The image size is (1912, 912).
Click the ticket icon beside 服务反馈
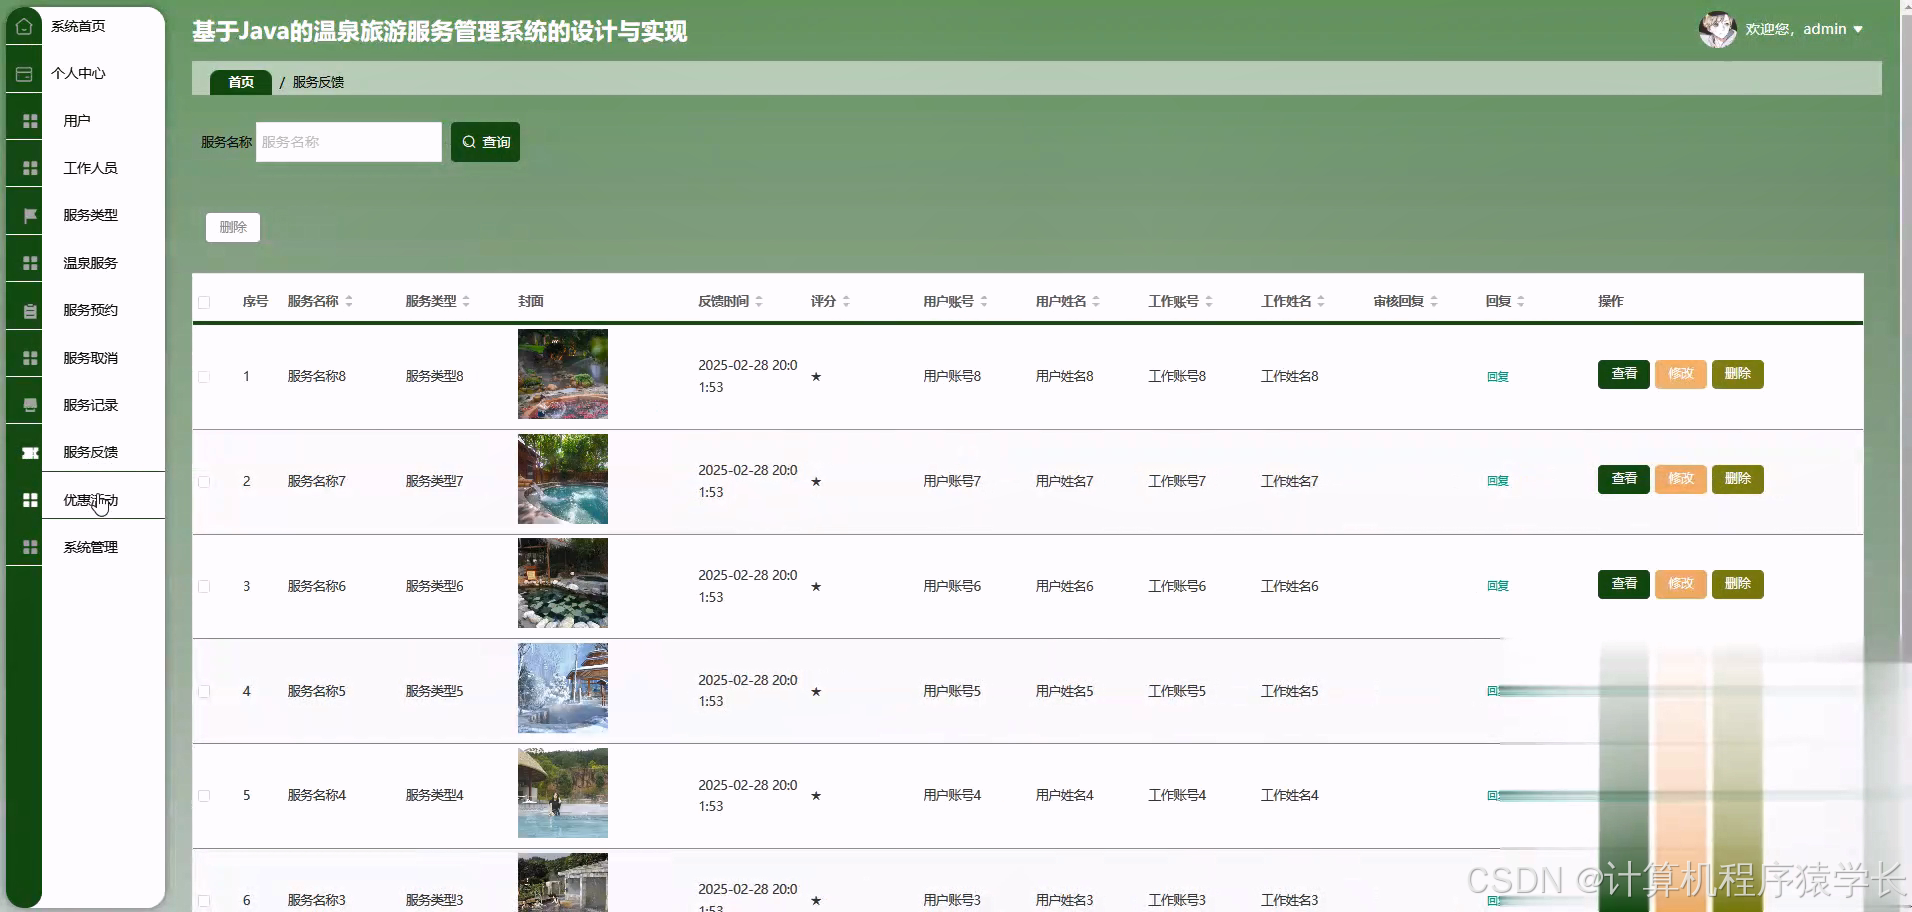click(30, 453)
